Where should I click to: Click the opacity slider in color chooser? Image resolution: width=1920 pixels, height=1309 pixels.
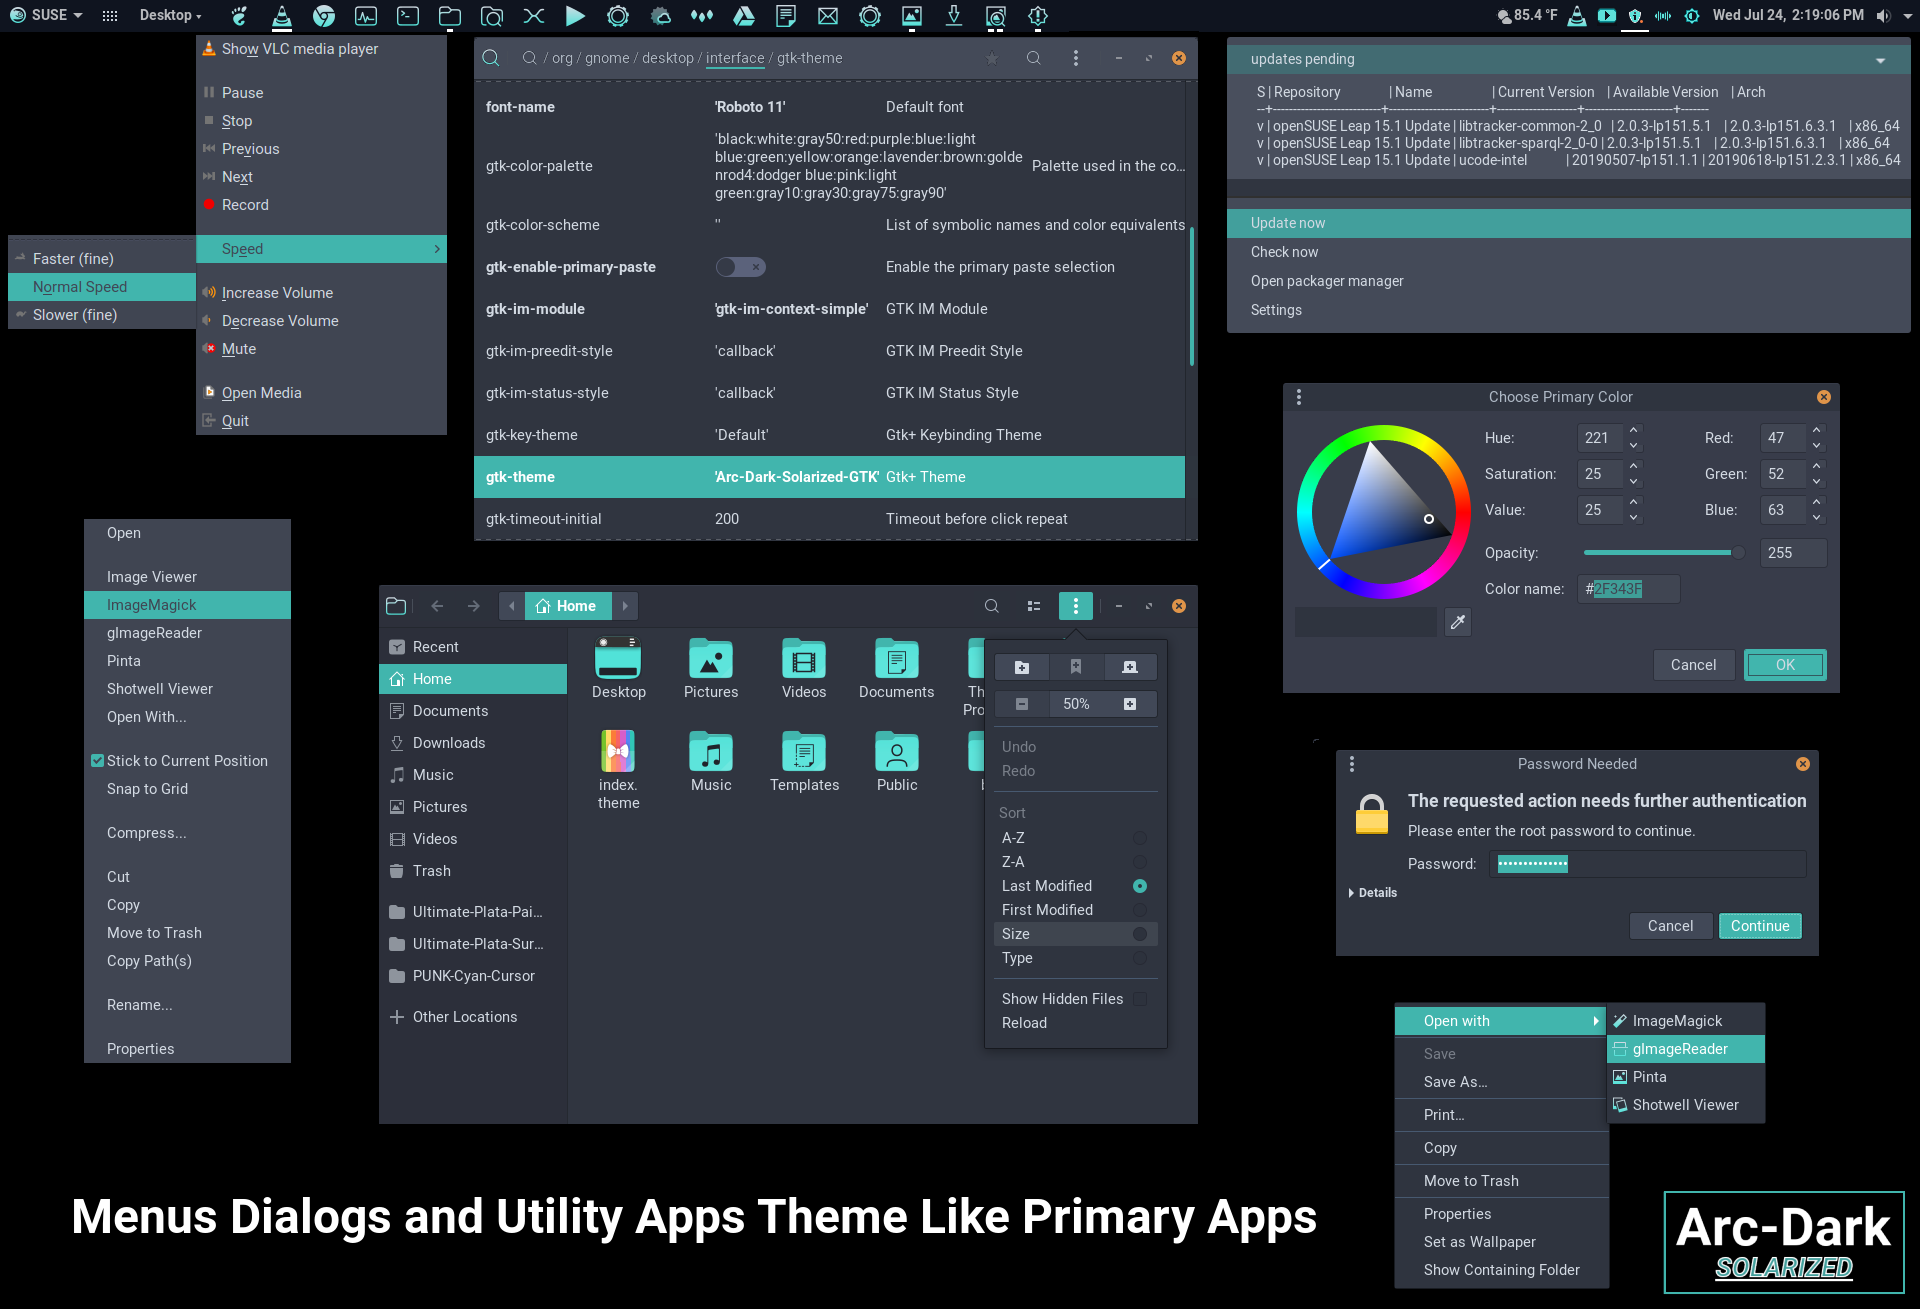pos(1664,553)
